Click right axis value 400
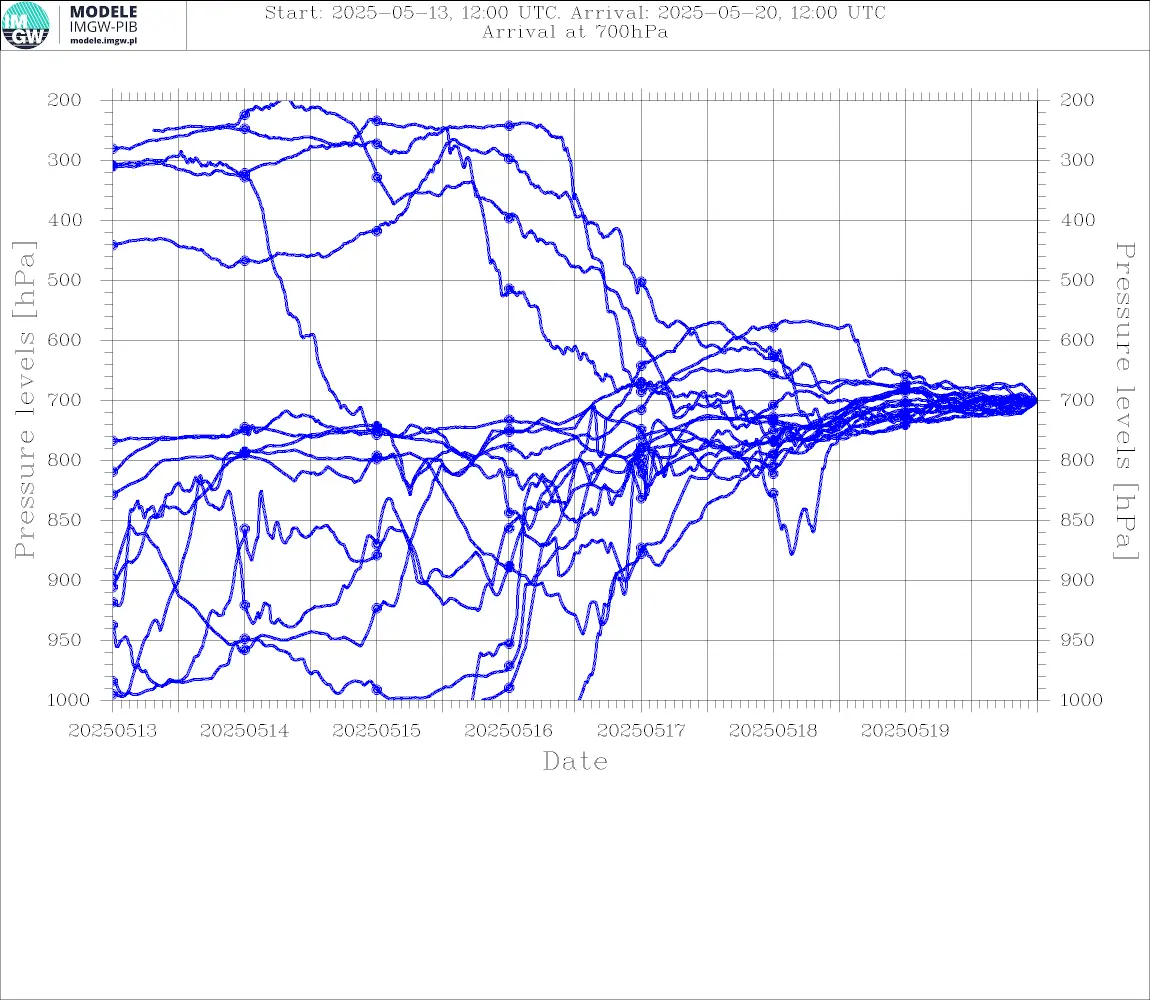Viewport: 1150px width, 1000px height. (x=1077, y=220)
